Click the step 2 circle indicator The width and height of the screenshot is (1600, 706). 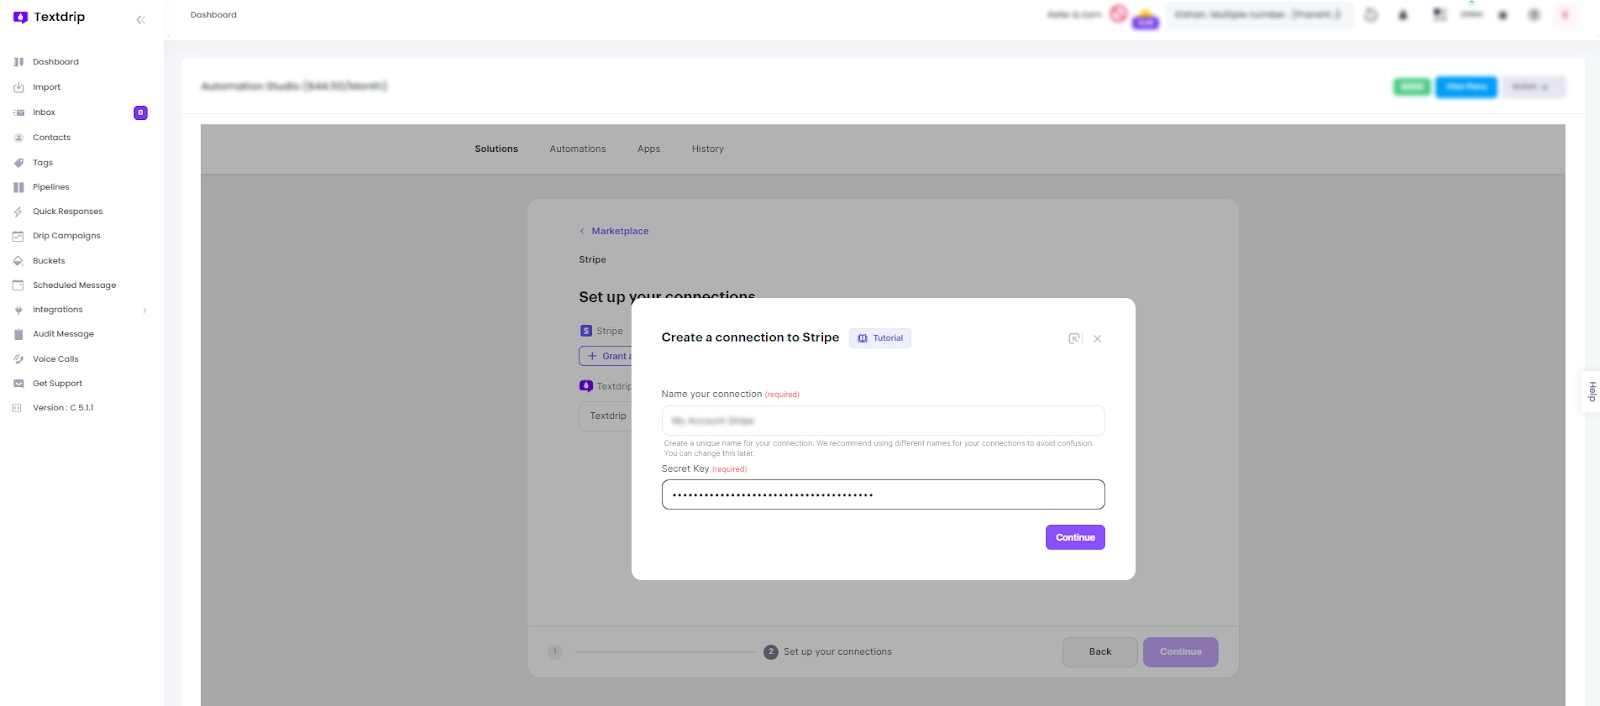pyautogui.click(x=771, y=652)
